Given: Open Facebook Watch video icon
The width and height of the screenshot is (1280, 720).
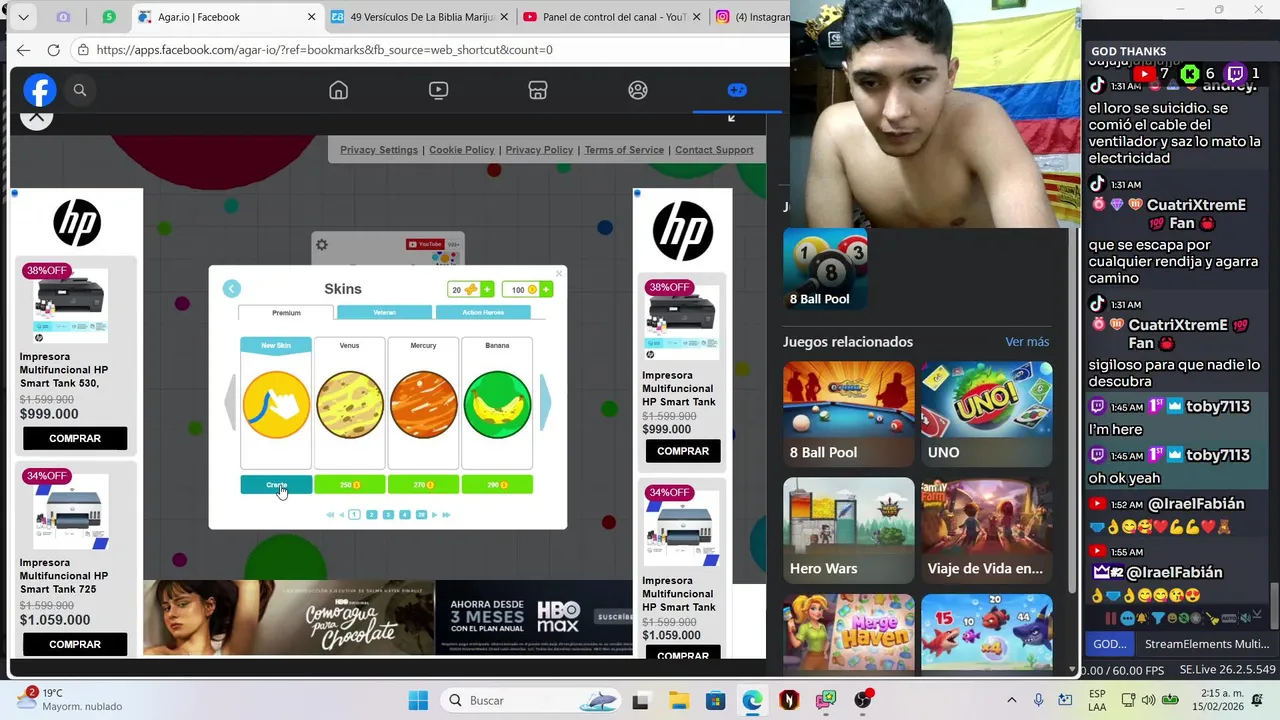Looking at the screenshot, I should 438,90.
